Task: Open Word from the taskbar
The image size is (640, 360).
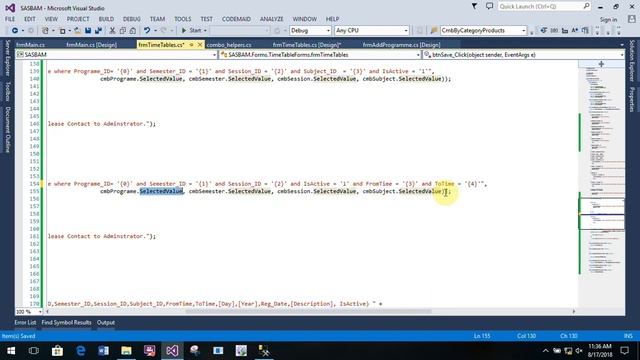Action: tap(103, 351)
